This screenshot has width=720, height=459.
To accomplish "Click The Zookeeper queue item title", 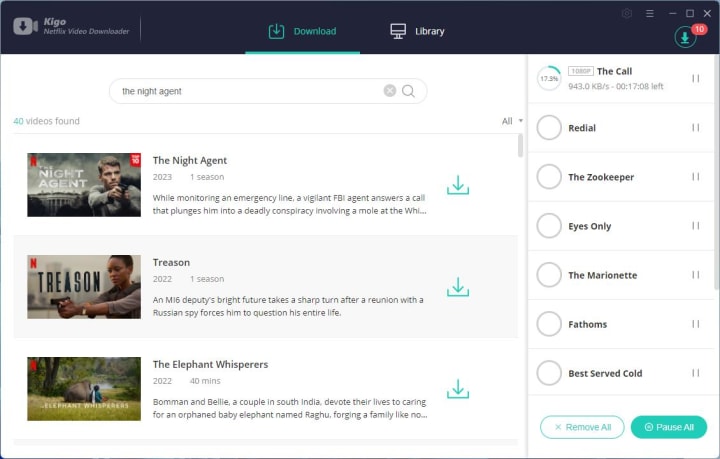I will click(601, 177).
